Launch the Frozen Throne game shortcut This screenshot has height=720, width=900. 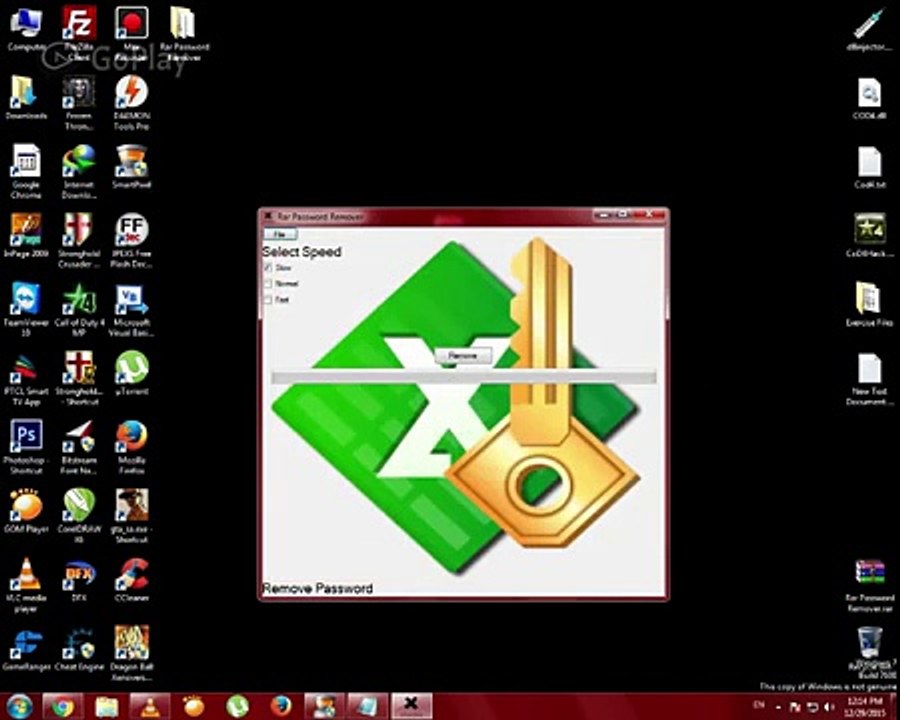79,102
